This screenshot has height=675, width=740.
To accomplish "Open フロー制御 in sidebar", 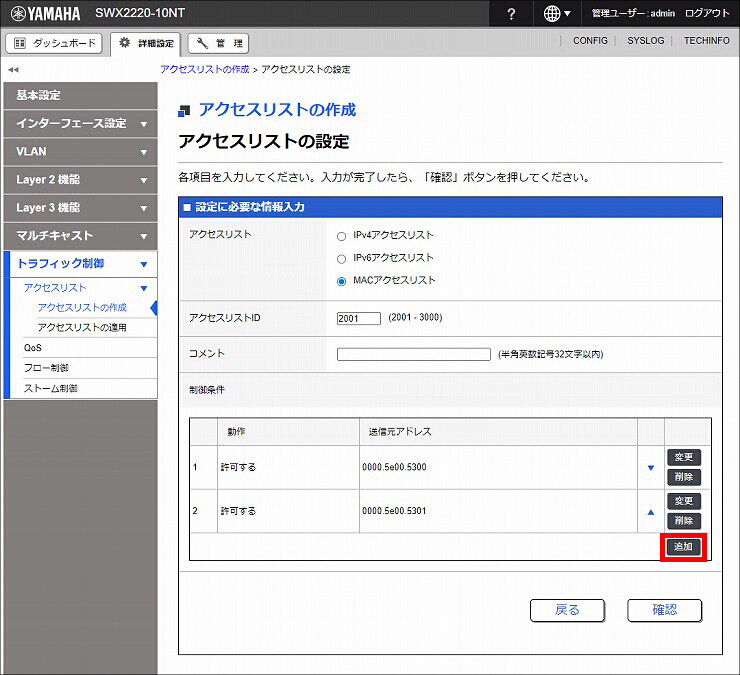I will point(46,368).
